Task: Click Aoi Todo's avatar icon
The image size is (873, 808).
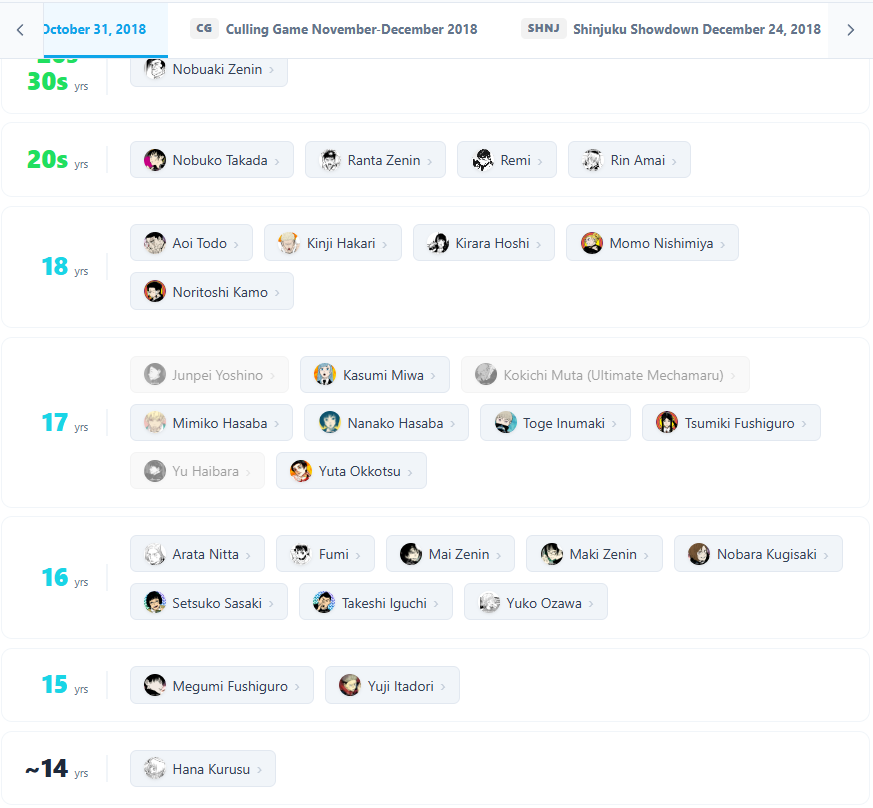Action: [155, 243]
